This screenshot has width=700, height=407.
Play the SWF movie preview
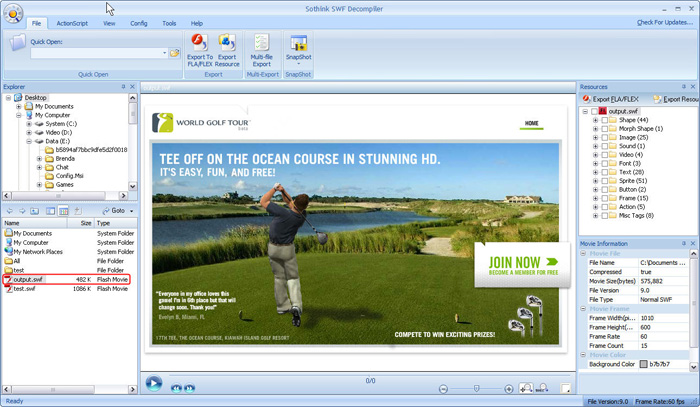coord(154,383)
